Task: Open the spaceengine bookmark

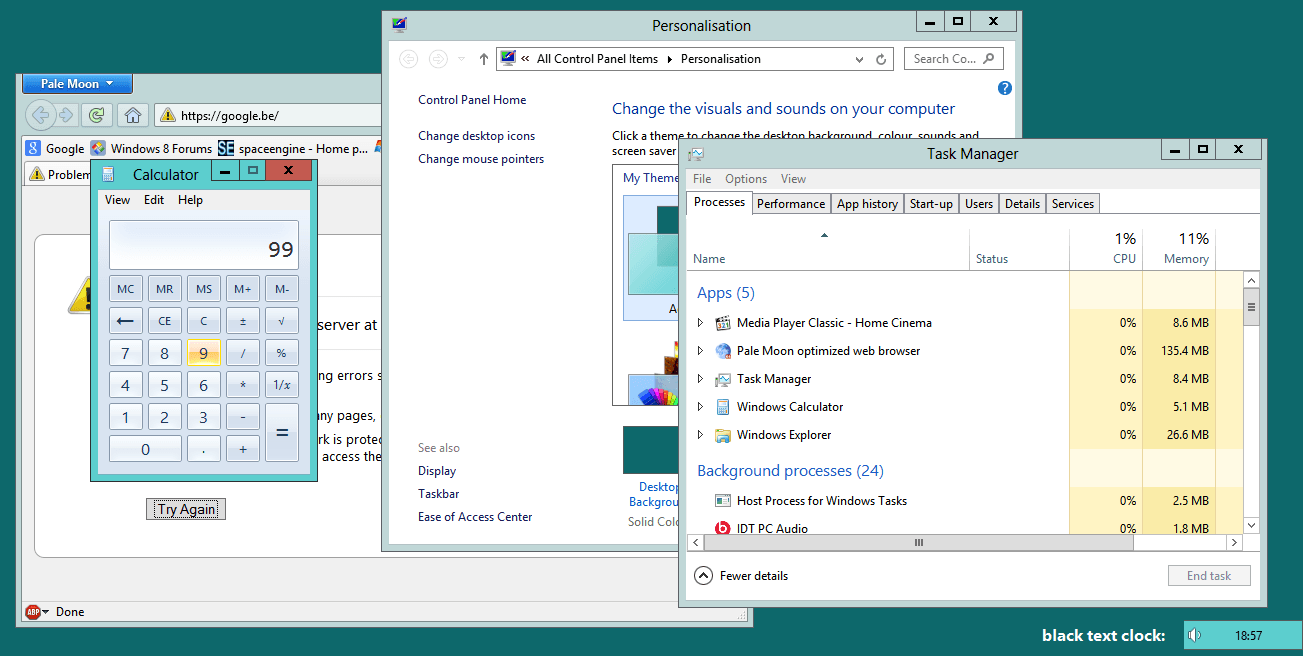Action: (294, 148)
